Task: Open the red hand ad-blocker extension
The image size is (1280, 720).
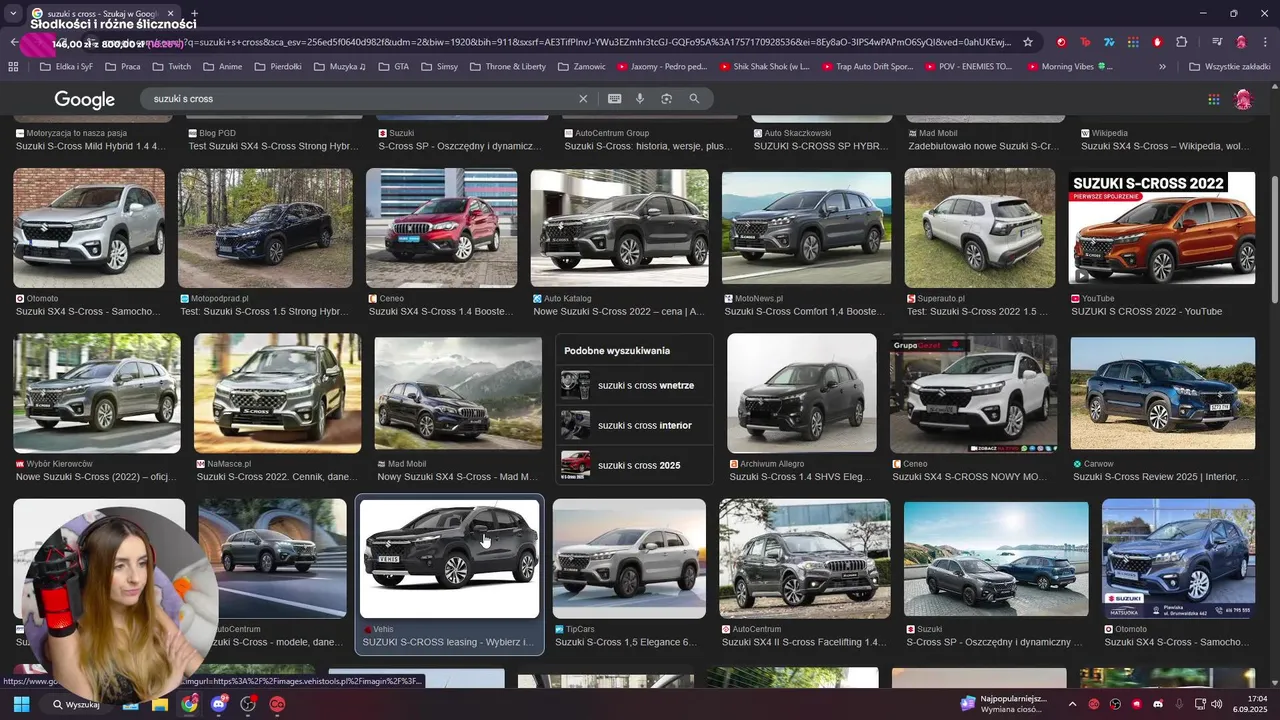Action: coord(1157,42)
